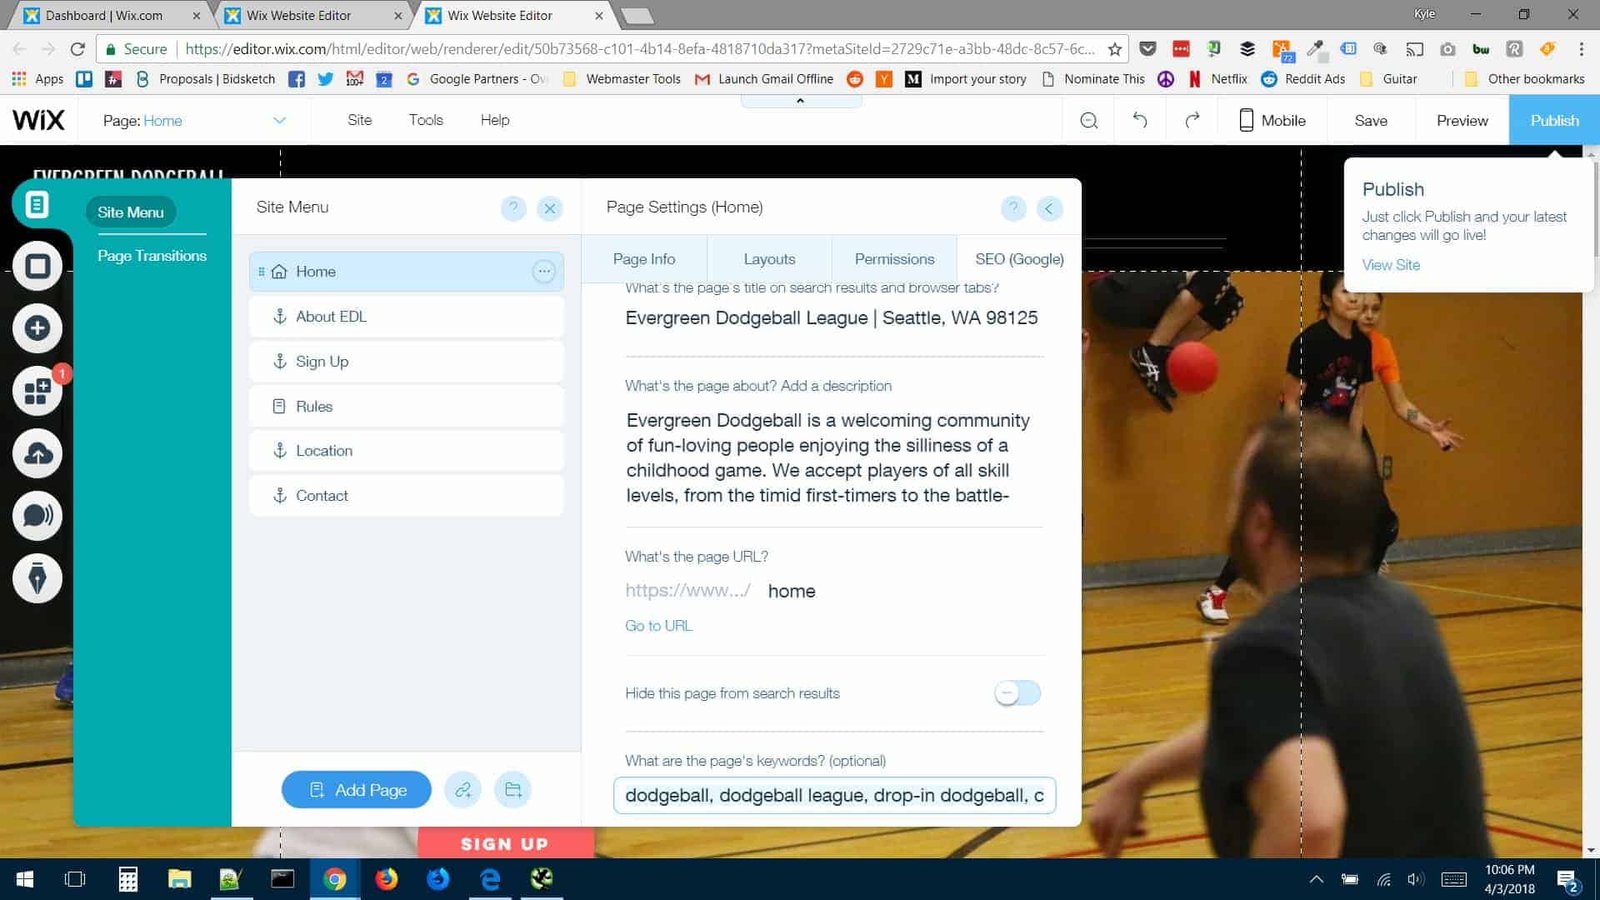Select the About EDL menu item
The width and height of the screenshot is (1600, 900).
[x=406, y=316]
